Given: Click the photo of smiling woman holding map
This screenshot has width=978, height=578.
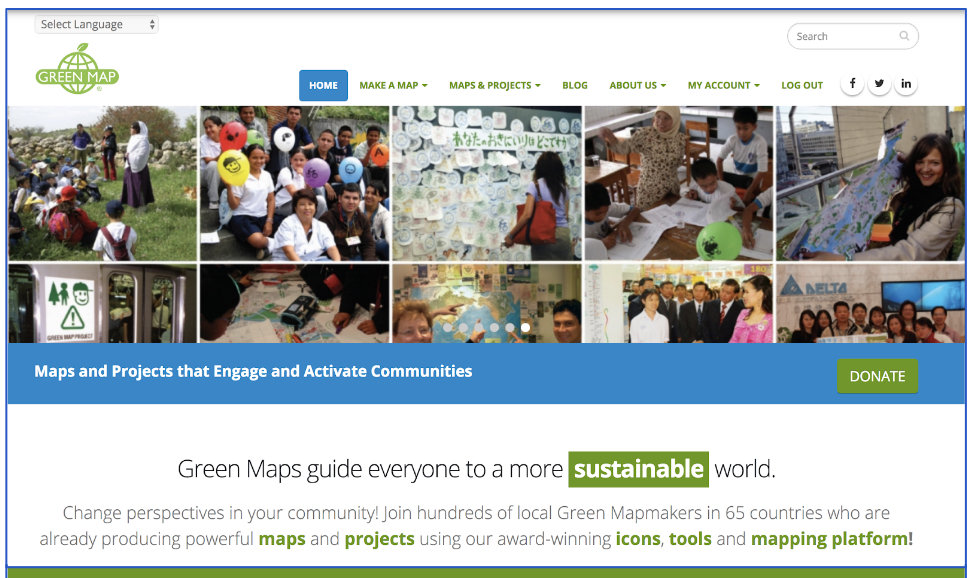Looking at the screenshot, I should tap(871, 183).
